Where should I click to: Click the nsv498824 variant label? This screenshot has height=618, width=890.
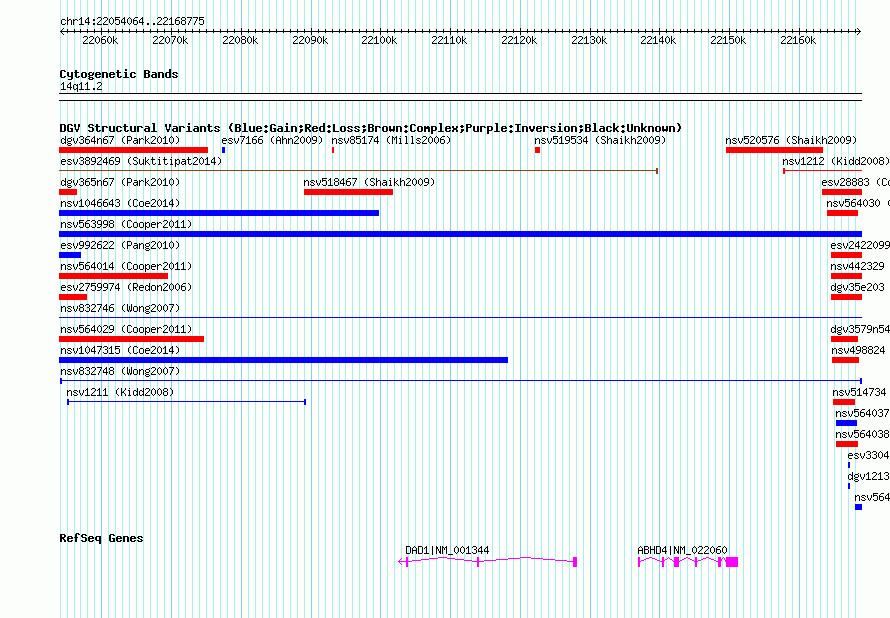858,350
